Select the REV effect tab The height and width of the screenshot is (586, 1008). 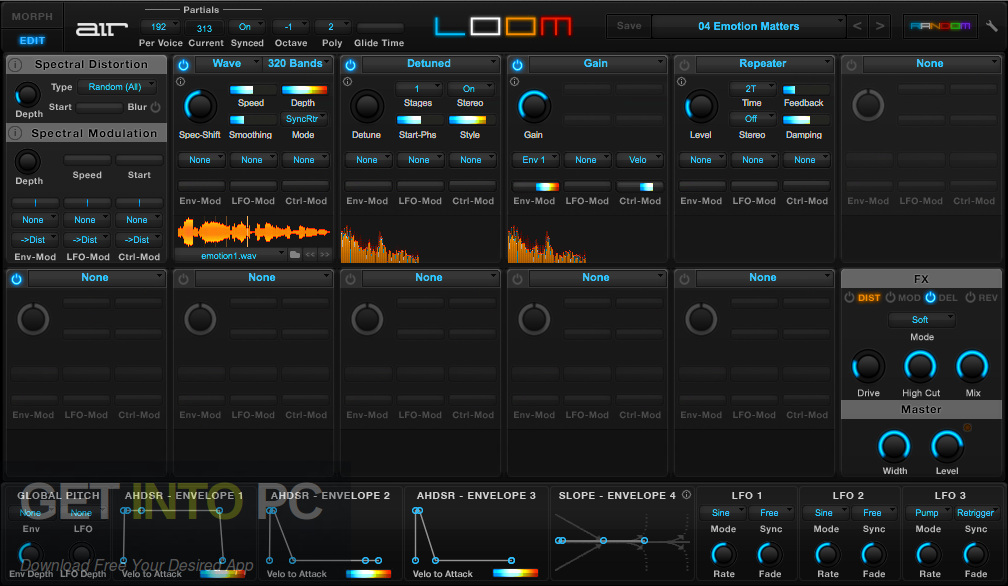[988, 297]
